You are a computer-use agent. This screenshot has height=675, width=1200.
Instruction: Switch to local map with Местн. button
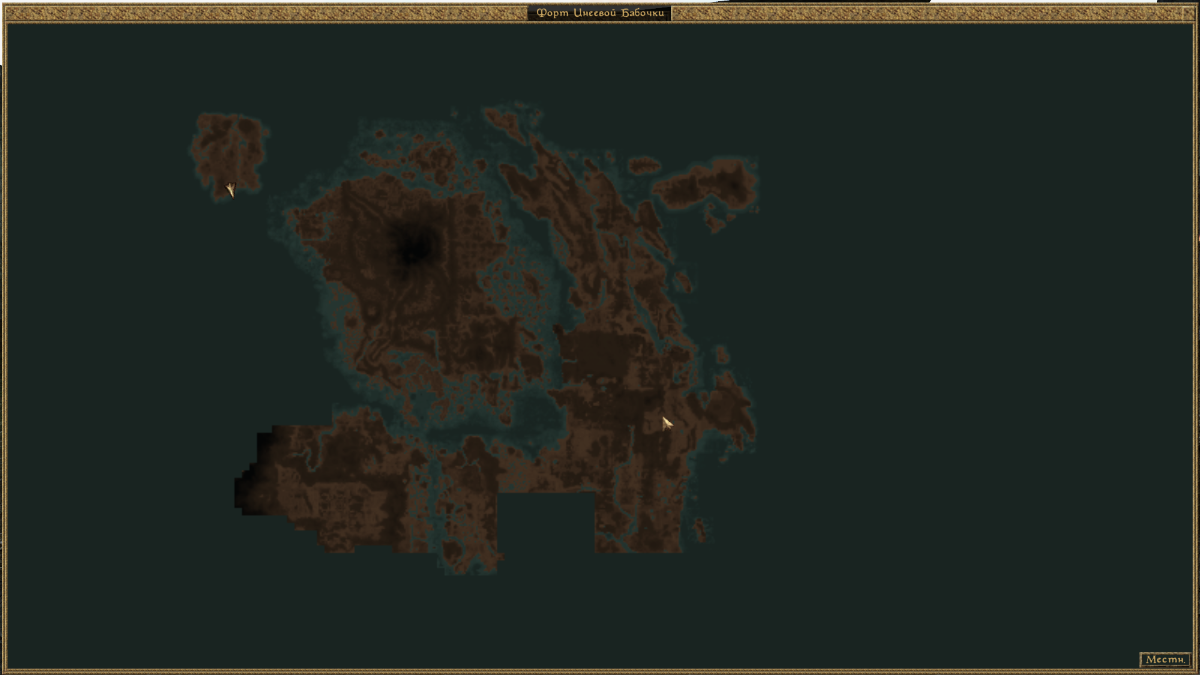[1165, 659]
